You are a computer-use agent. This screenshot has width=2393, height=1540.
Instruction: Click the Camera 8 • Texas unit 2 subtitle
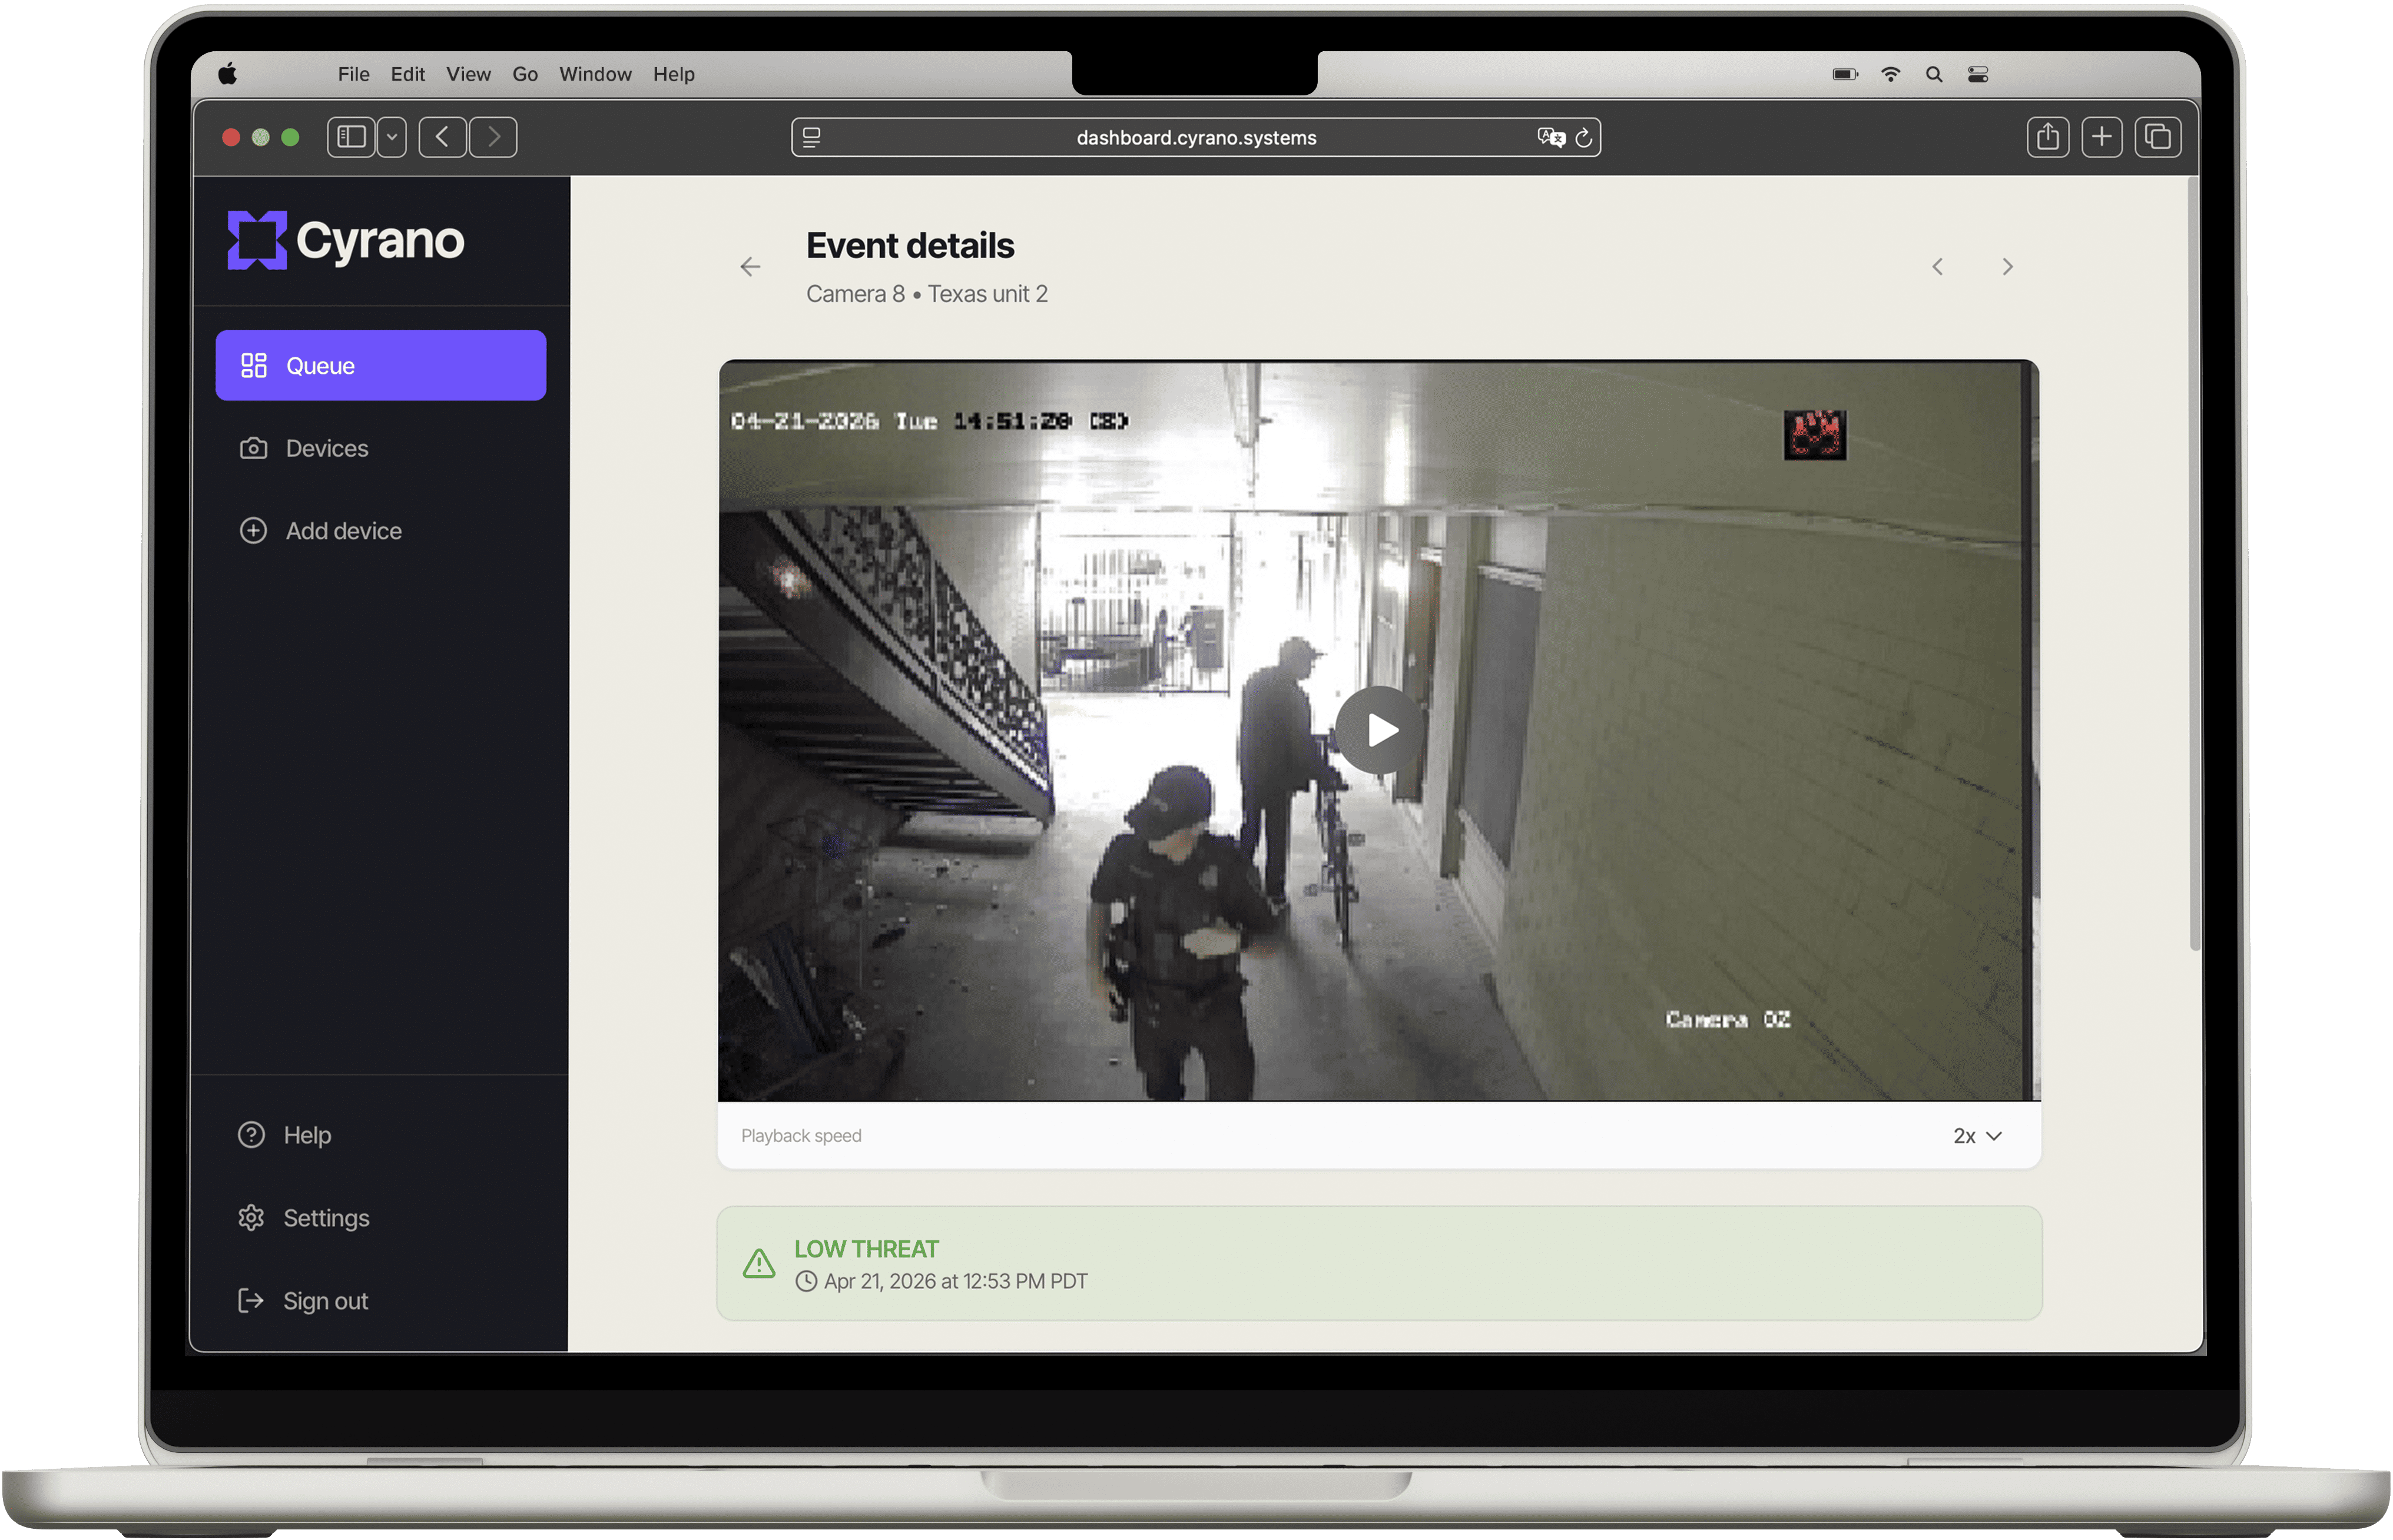927,294
